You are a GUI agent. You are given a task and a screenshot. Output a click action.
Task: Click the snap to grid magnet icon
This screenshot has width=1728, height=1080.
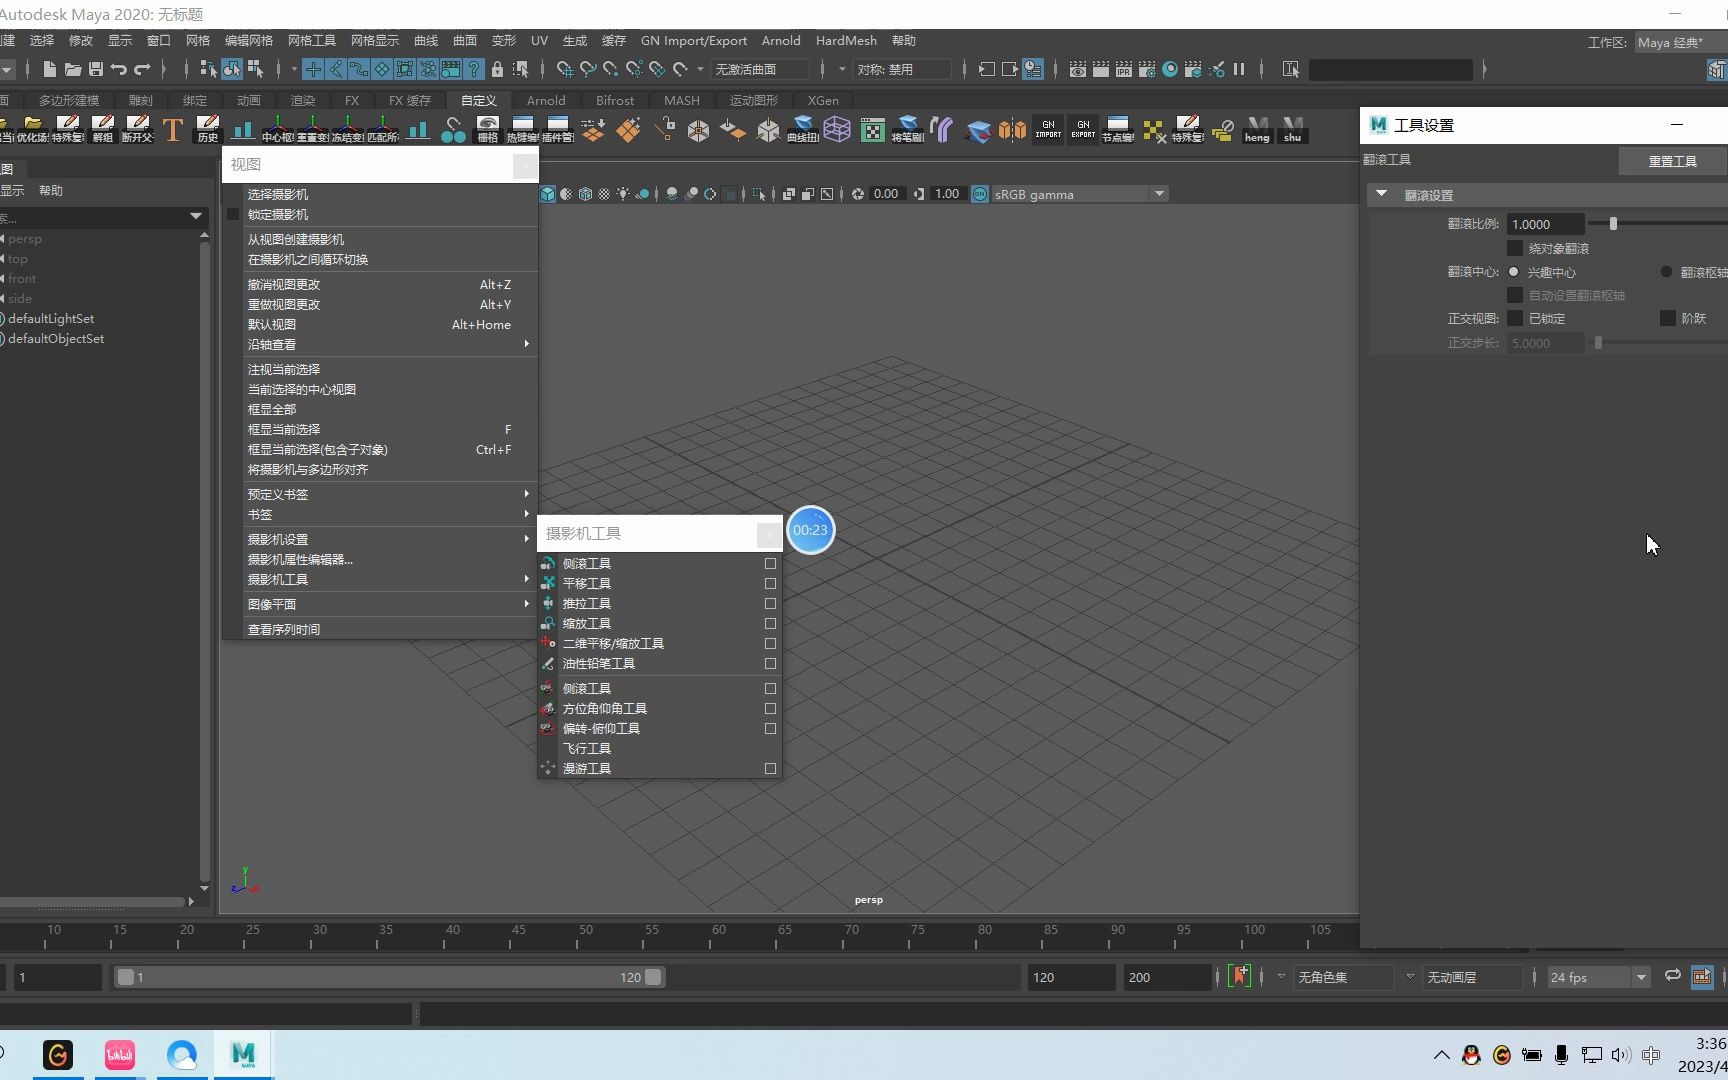[565, 69]
